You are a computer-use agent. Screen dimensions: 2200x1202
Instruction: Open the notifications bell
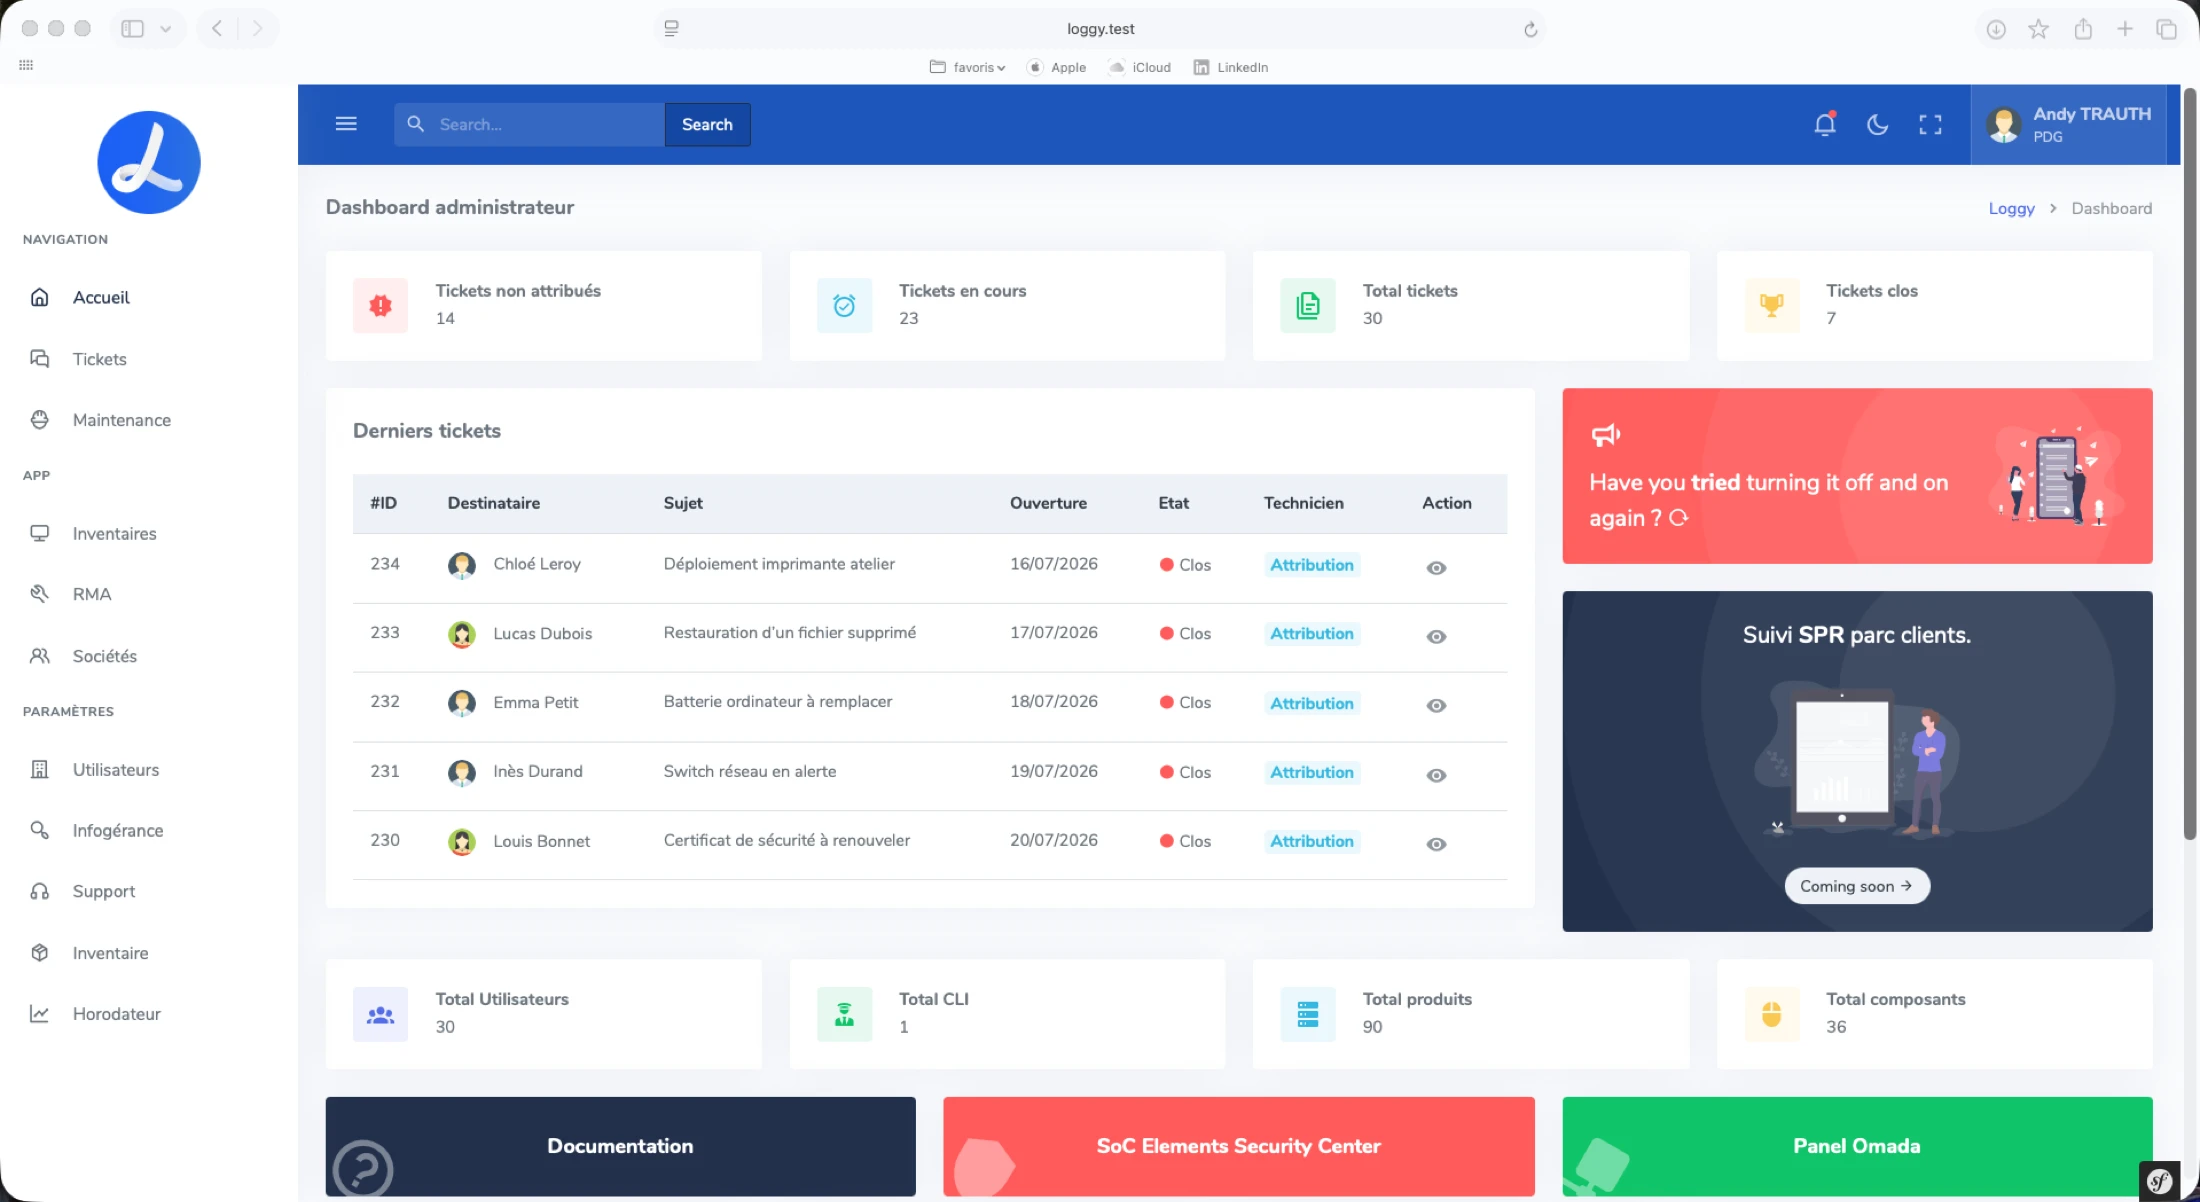point(1825,124)
